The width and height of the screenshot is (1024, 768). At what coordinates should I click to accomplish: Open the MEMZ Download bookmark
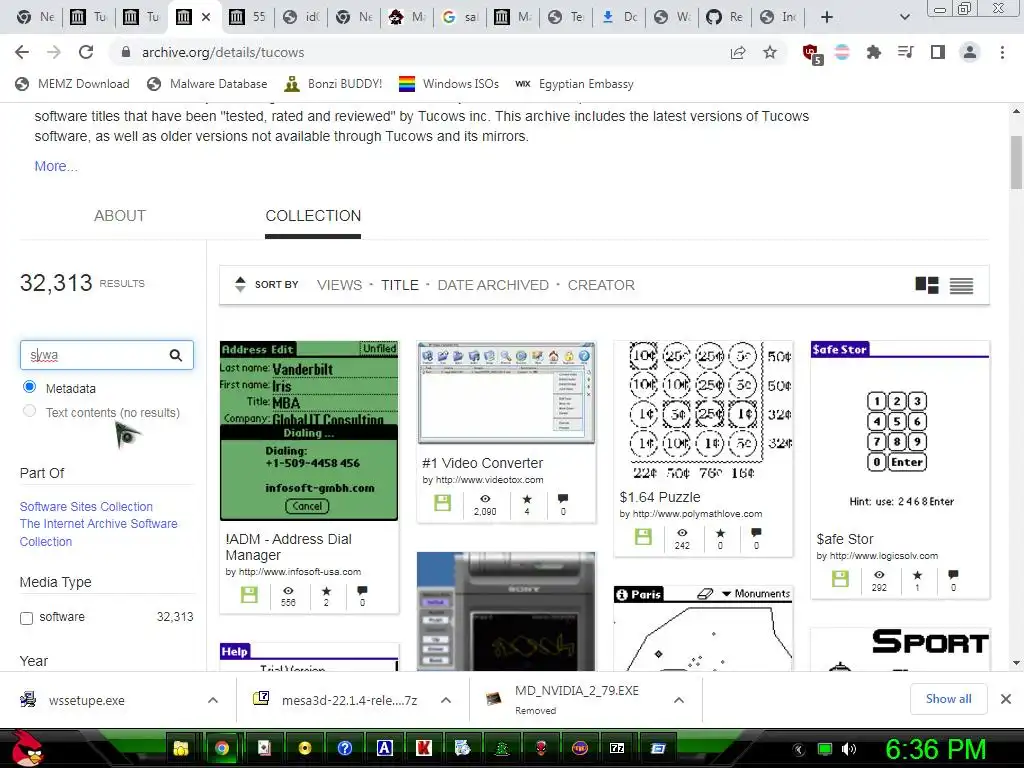(x=72, y=84)
